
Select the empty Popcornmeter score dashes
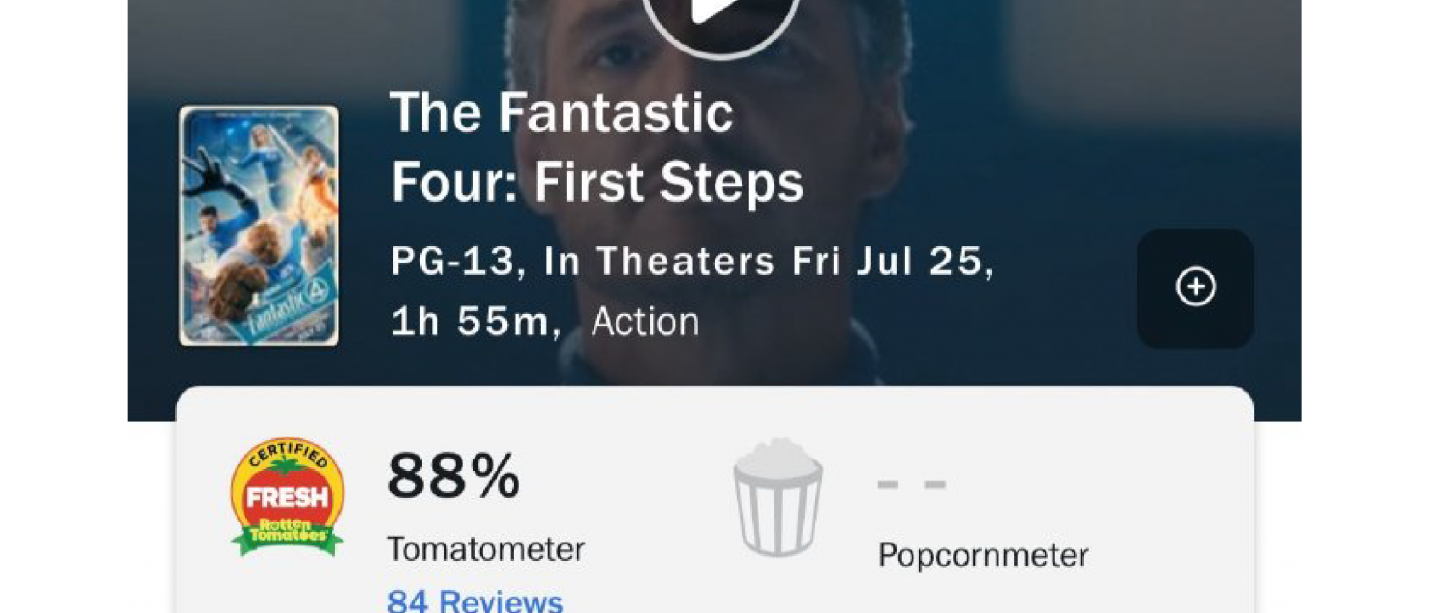point(911,485)
